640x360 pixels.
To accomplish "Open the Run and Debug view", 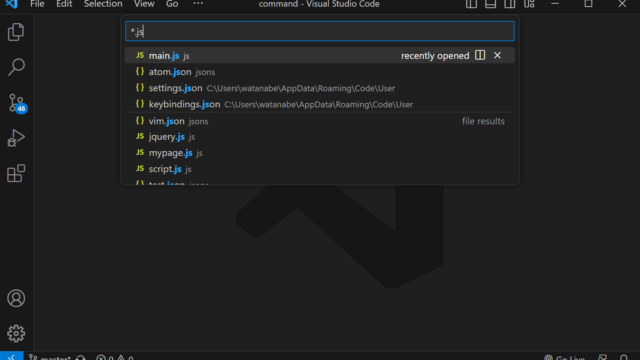I will [x=16, y=138].
